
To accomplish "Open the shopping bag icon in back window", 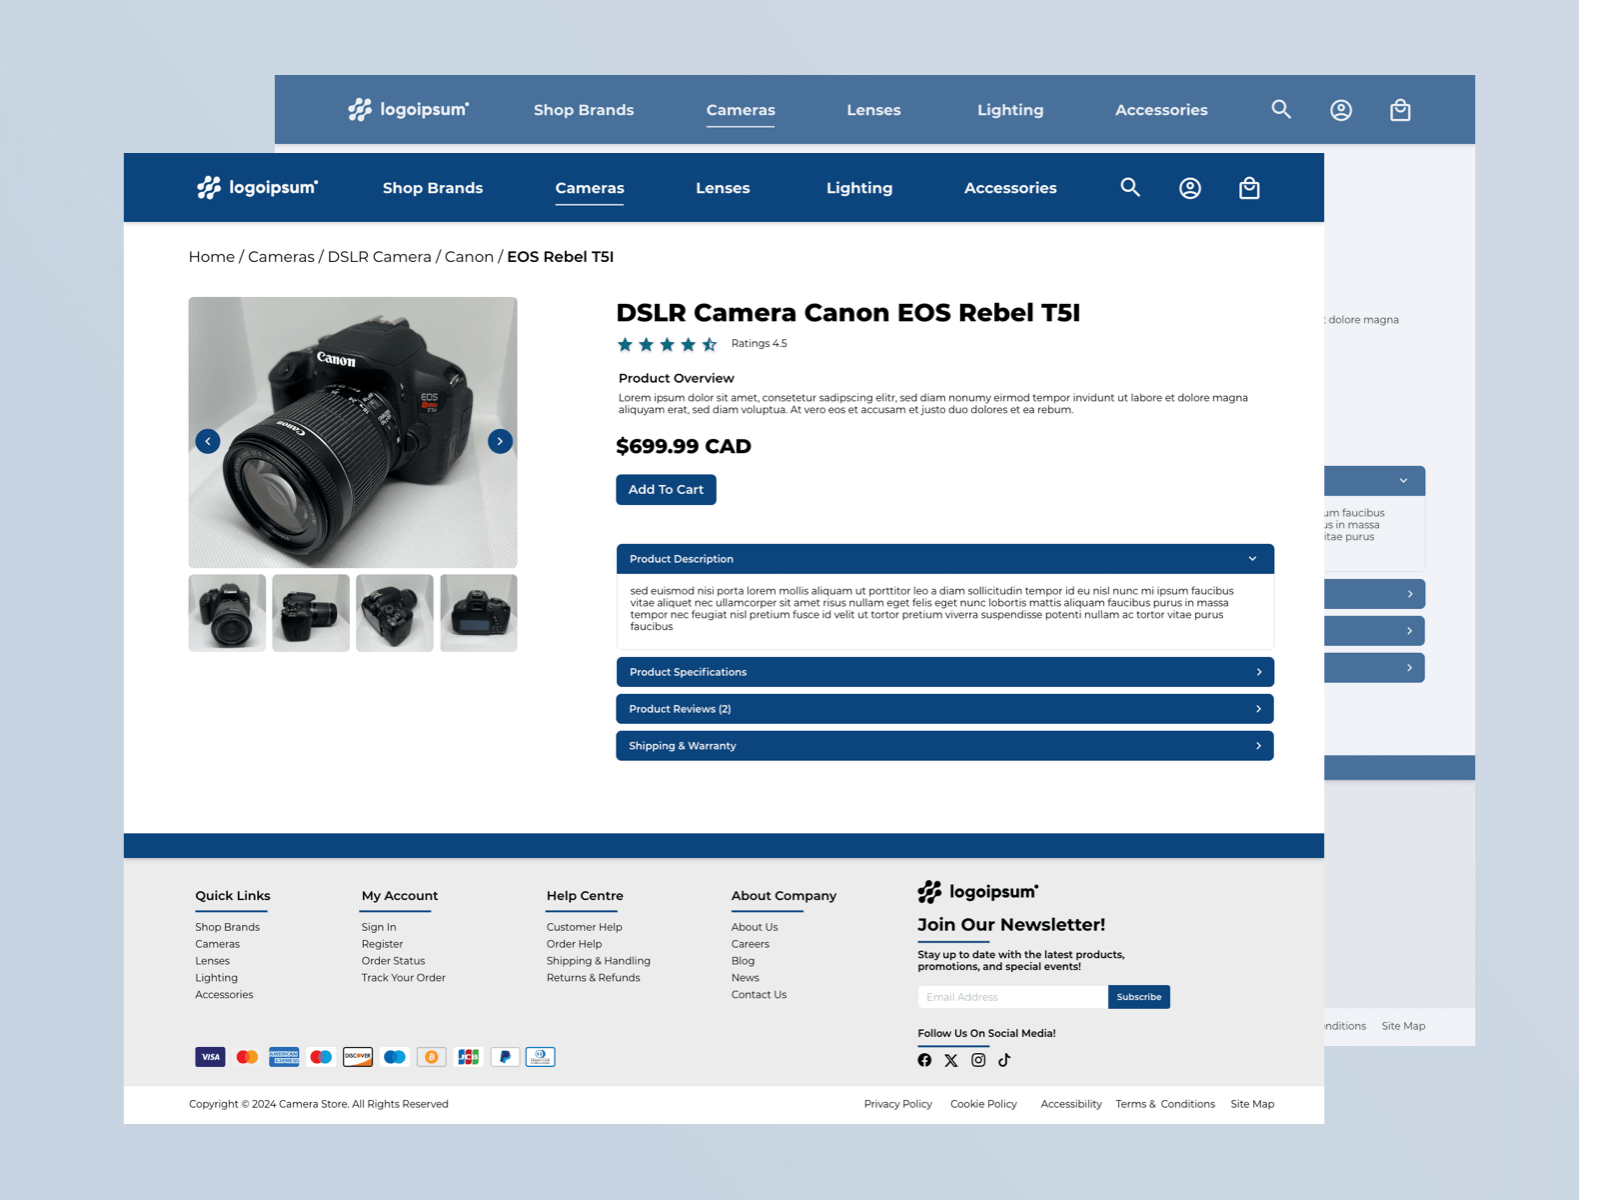I will click(x=1400, y=110).
